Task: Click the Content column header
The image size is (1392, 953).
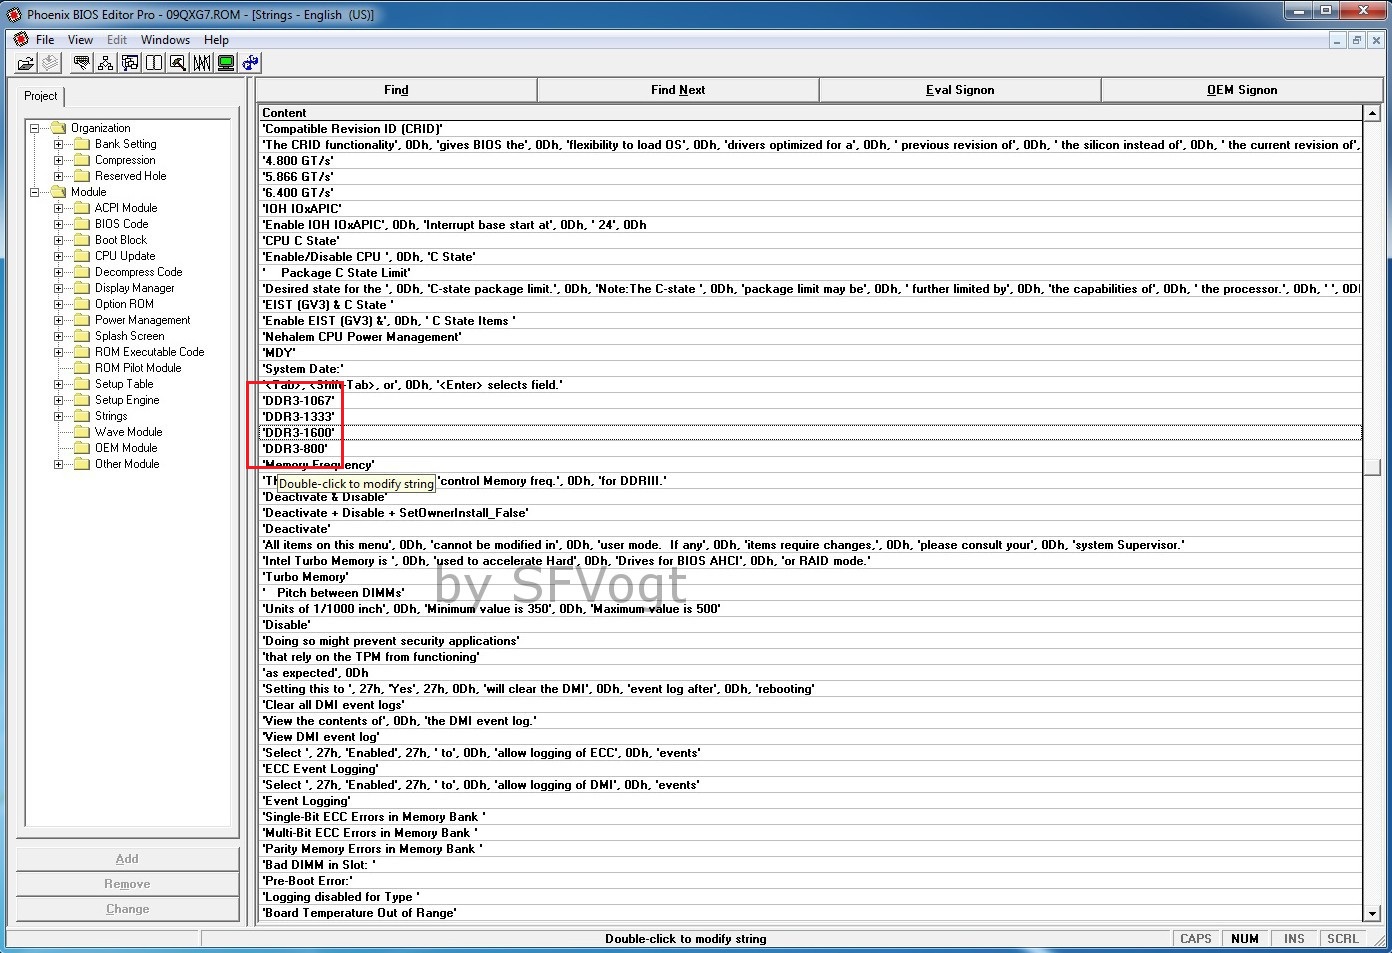Action: [x=810, y=113]
